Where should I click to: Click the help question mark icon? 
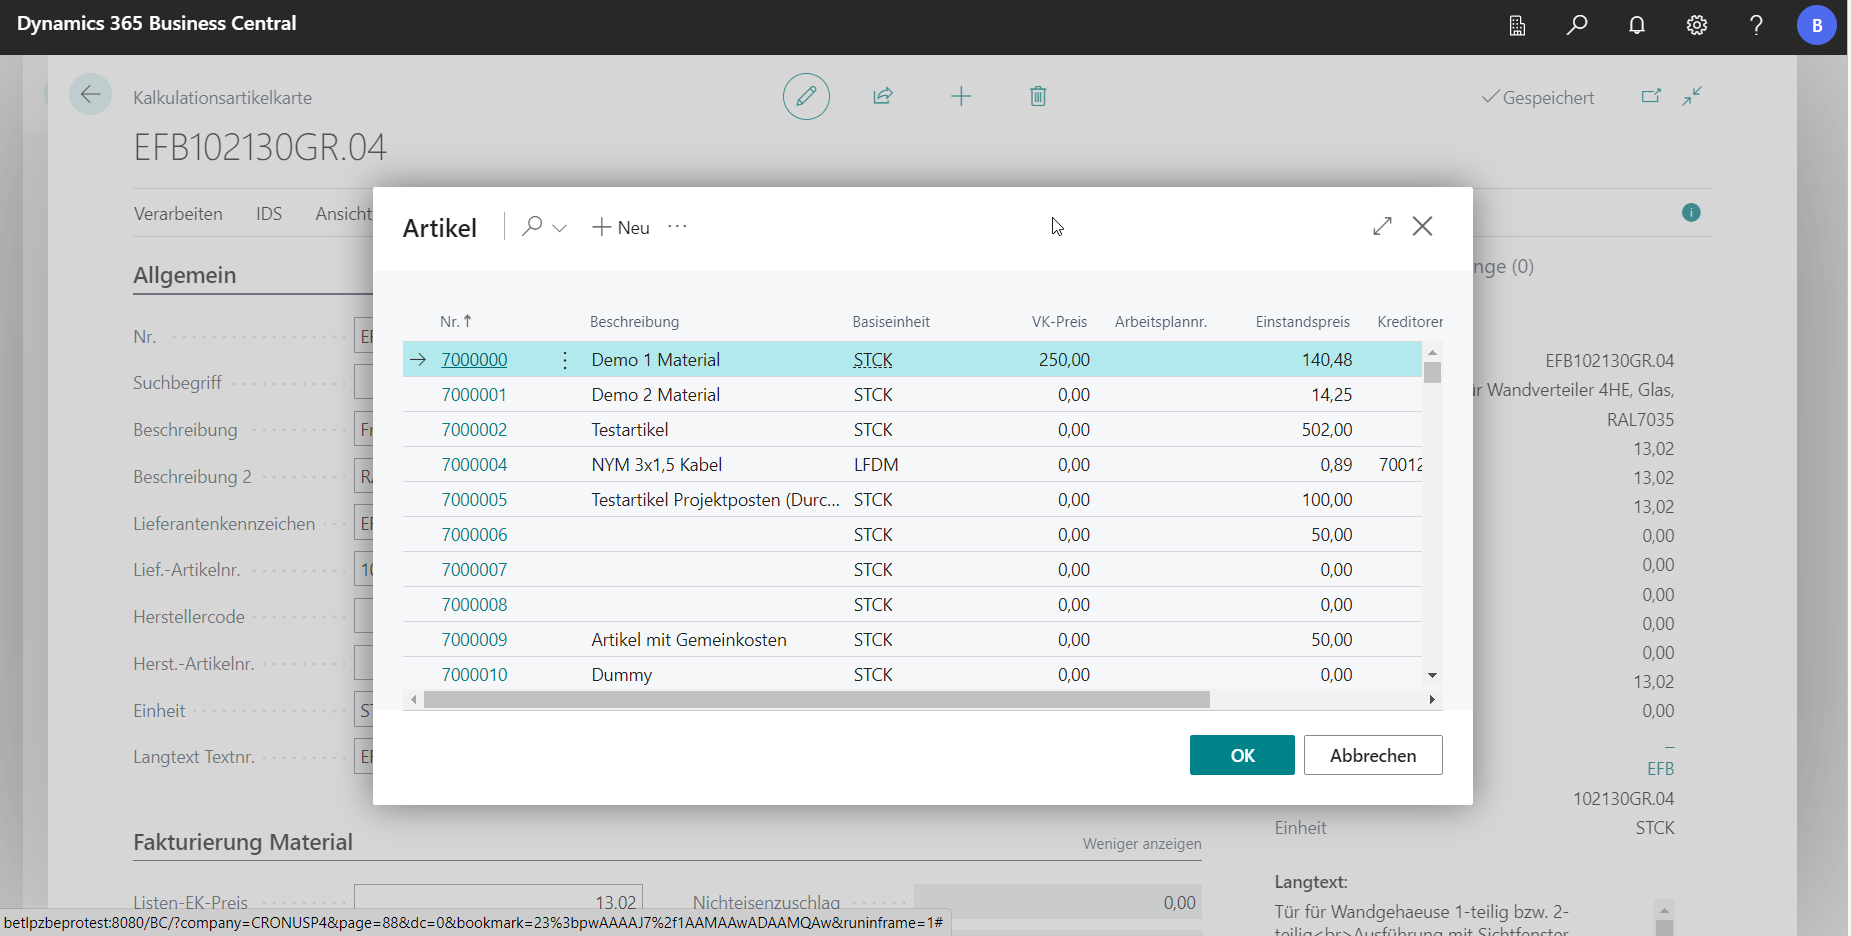point(1756,25)
